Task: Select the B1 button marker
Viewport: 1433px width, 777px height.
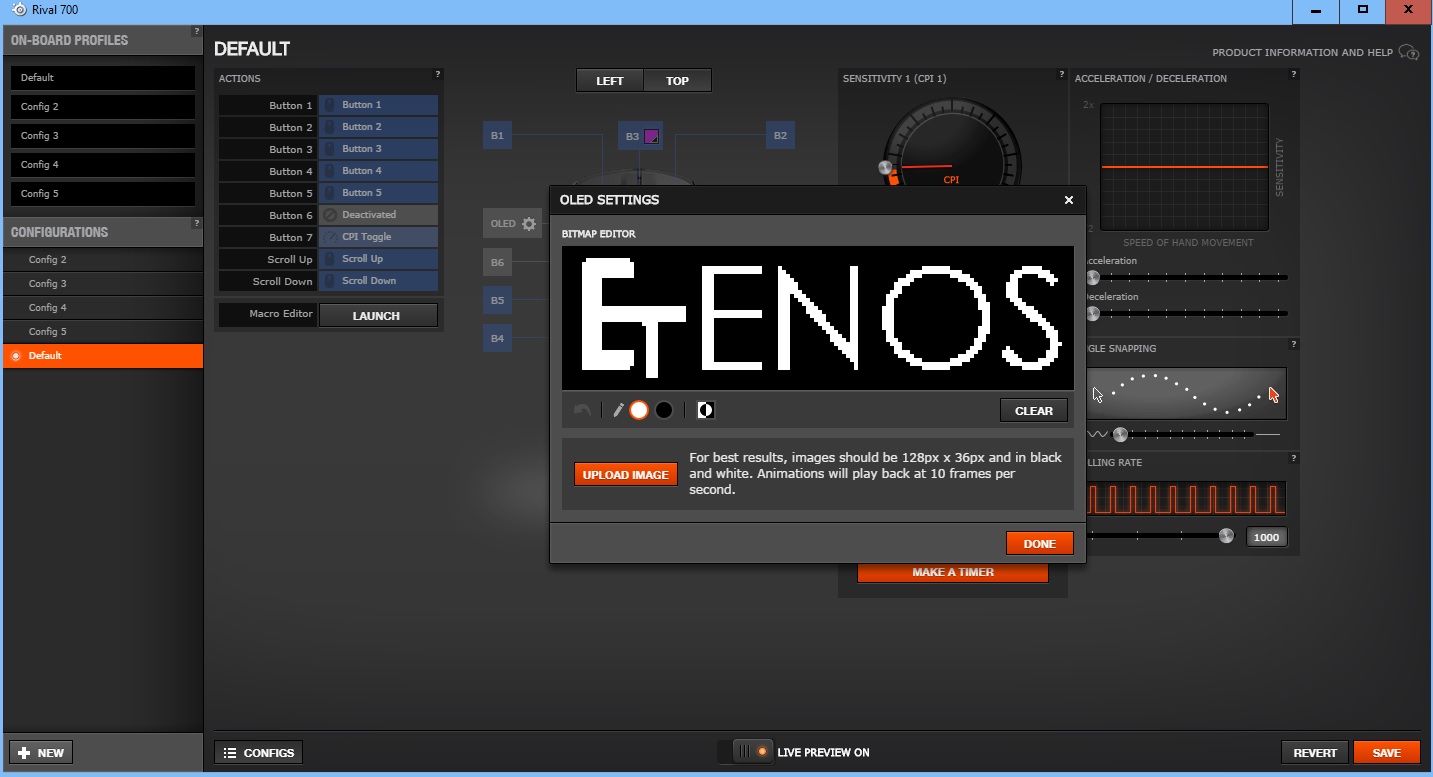Action: pyautogui.click(x=497, y=135)
